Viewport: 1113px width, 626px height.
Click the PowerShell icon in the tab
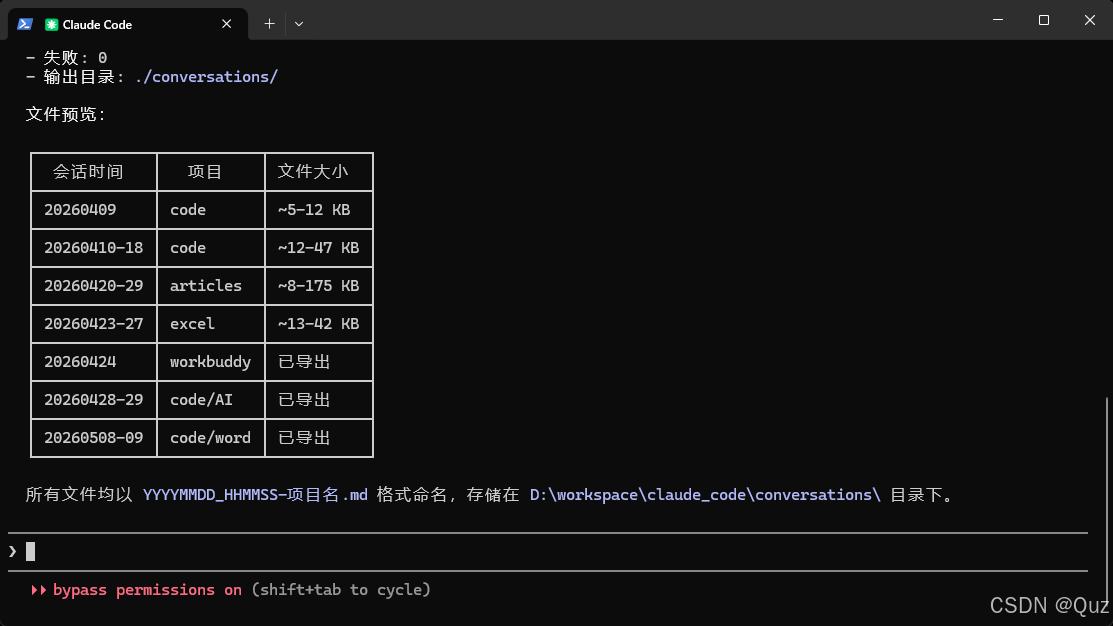click(x=25, y=24)
